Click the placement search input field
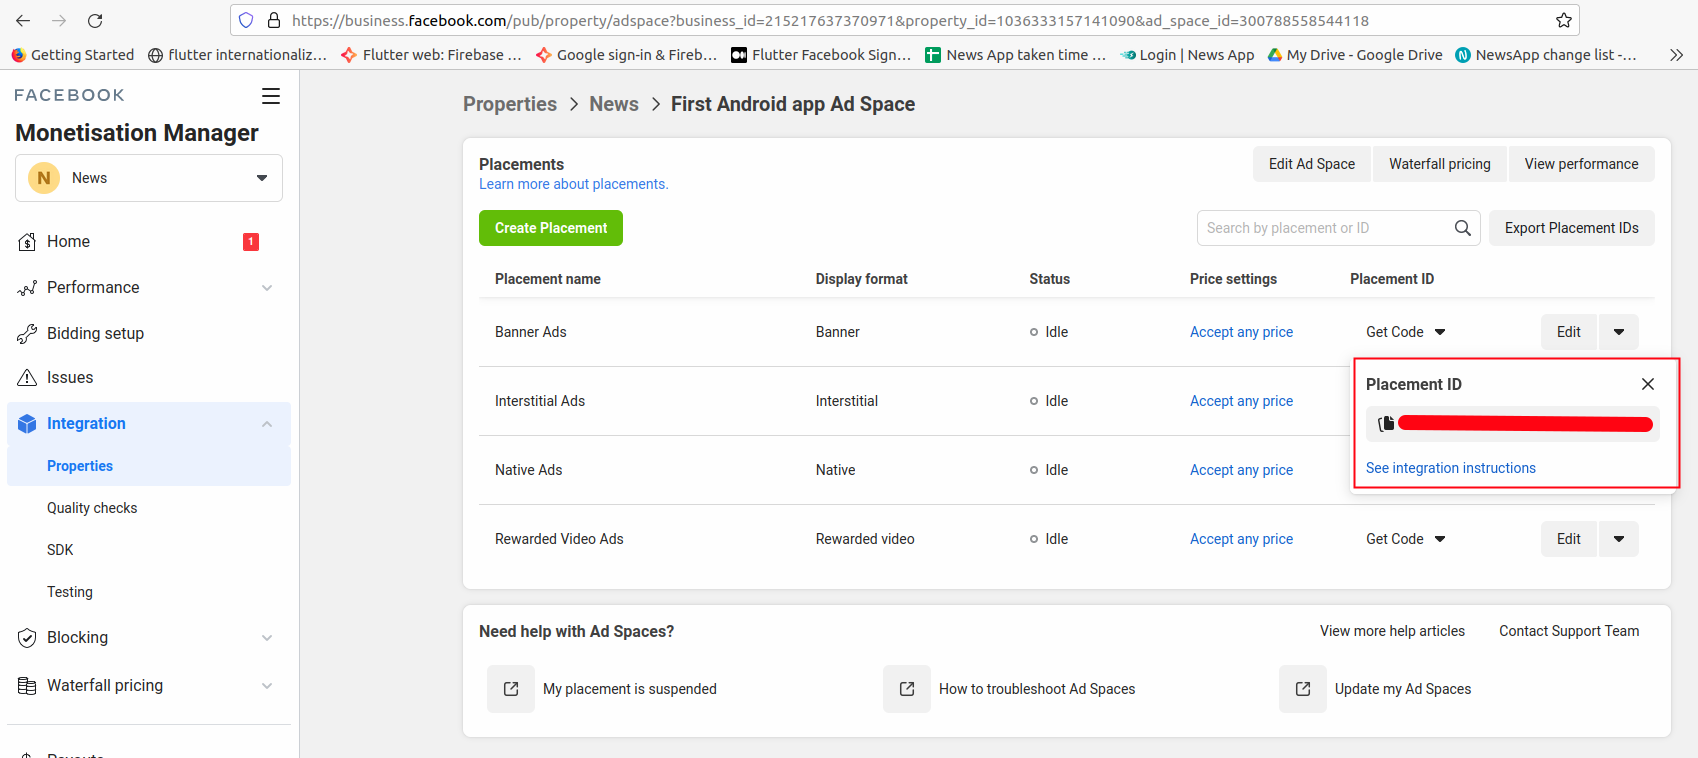This screenshot has width=1698, height=758. tap(1320, 228)
